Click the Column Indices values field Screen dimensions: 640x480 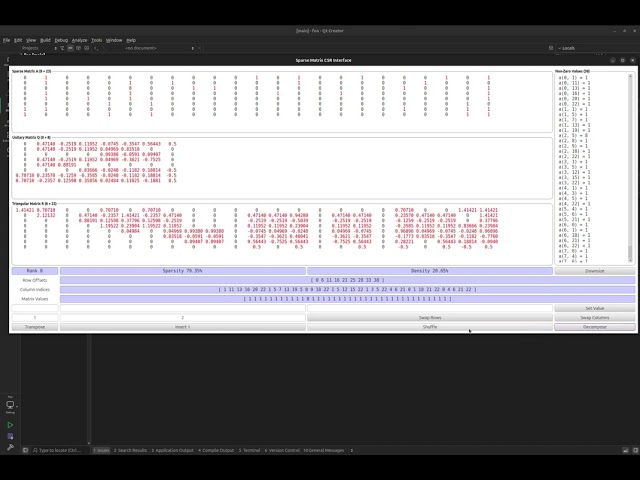(347, 289)
